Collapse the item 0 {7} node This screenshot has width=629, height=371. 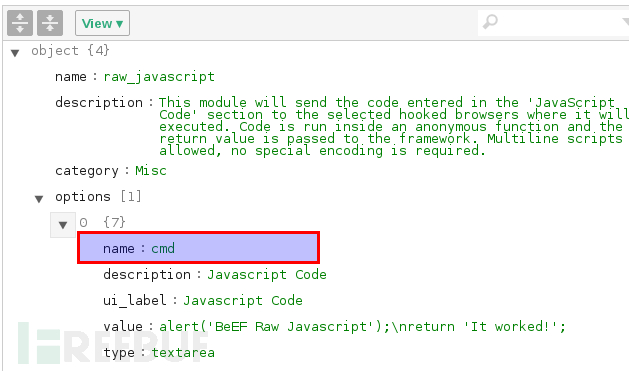[x=63, y=225]
